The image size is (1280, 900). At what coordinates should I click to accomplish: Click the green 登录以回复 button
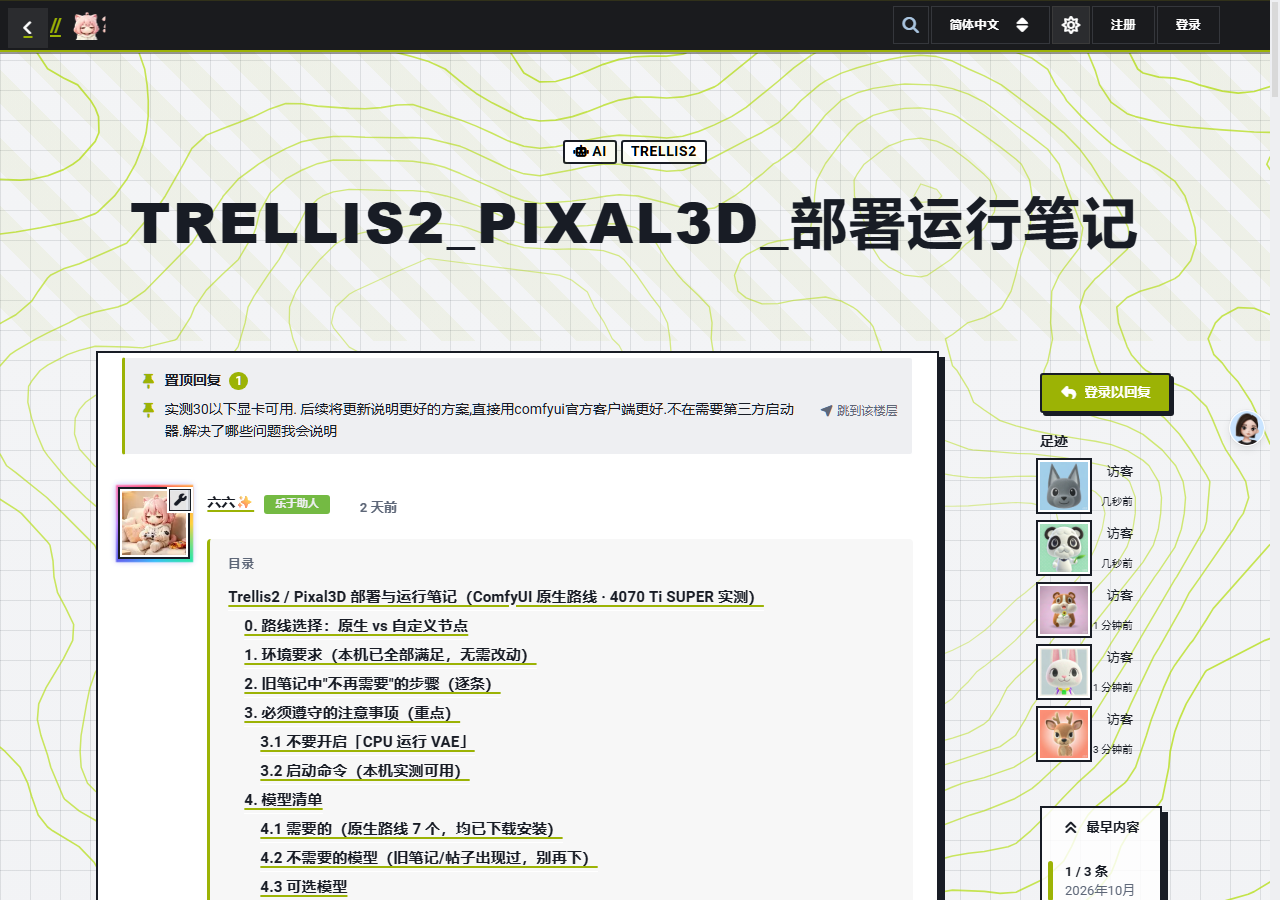click(x=1105, y=392)
